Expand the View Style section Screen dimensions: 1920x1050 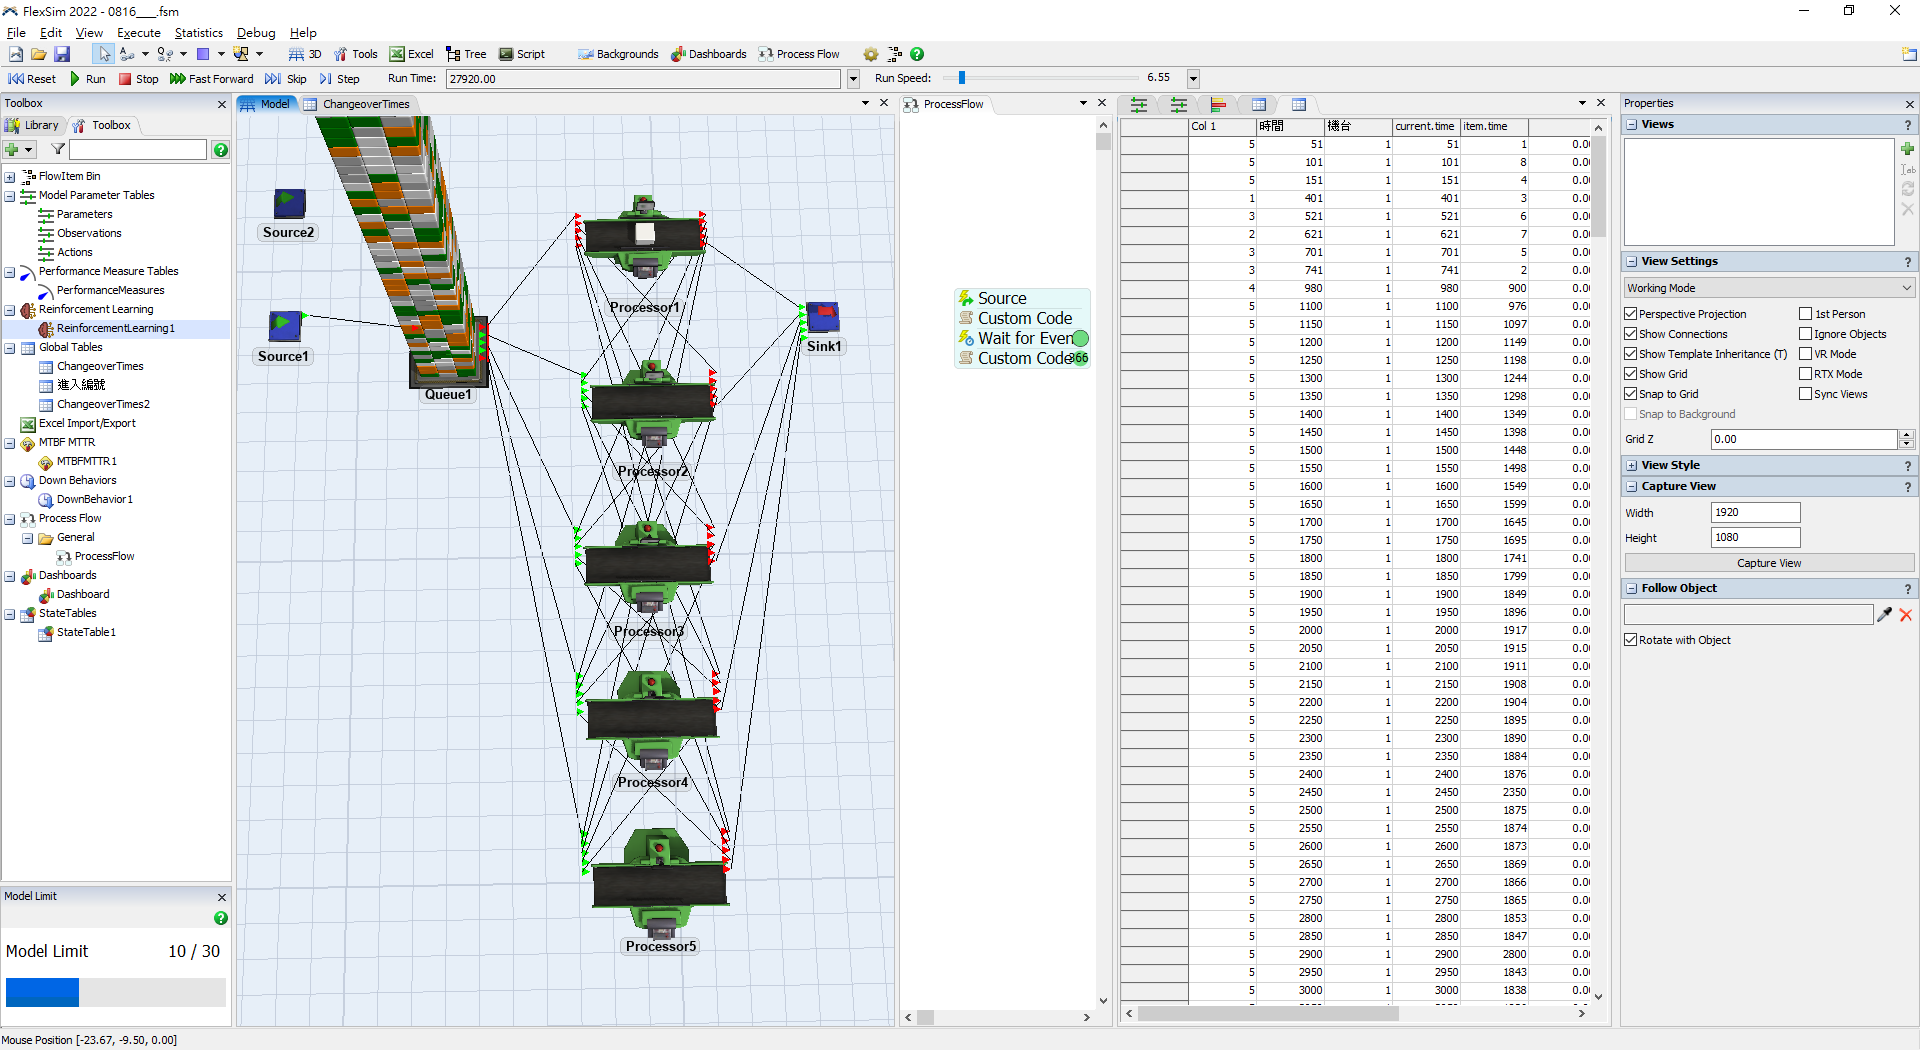click(x=1631, y=464)
